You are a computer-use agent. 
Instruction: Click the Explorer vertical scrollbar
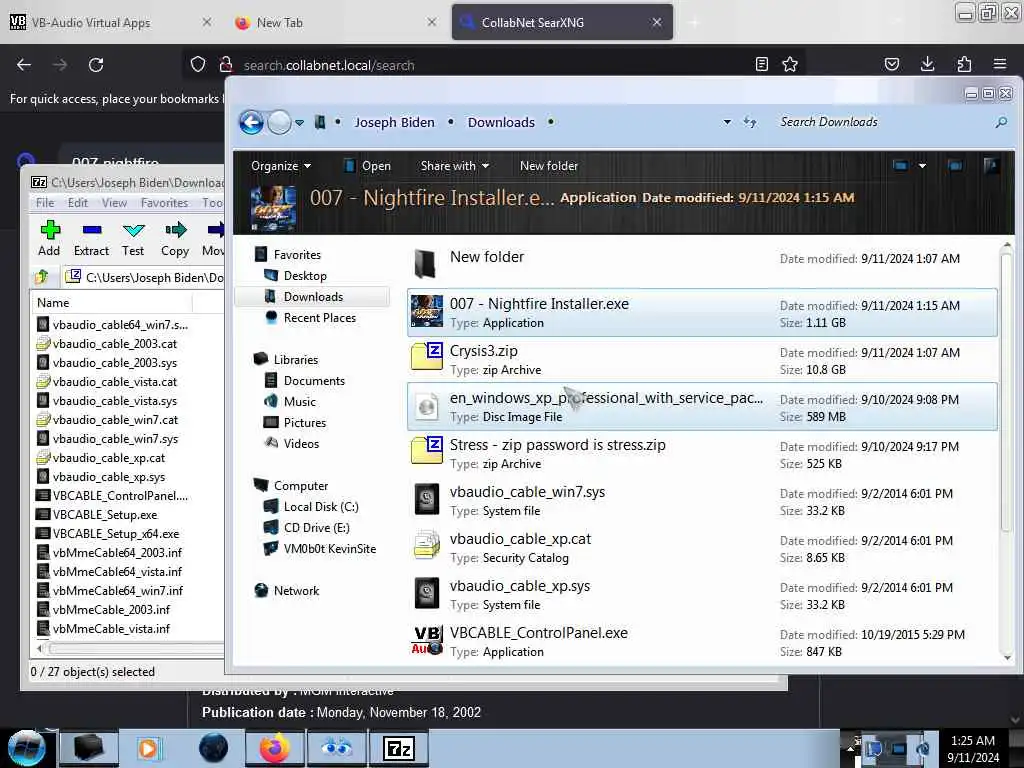tap(1007, 392)
